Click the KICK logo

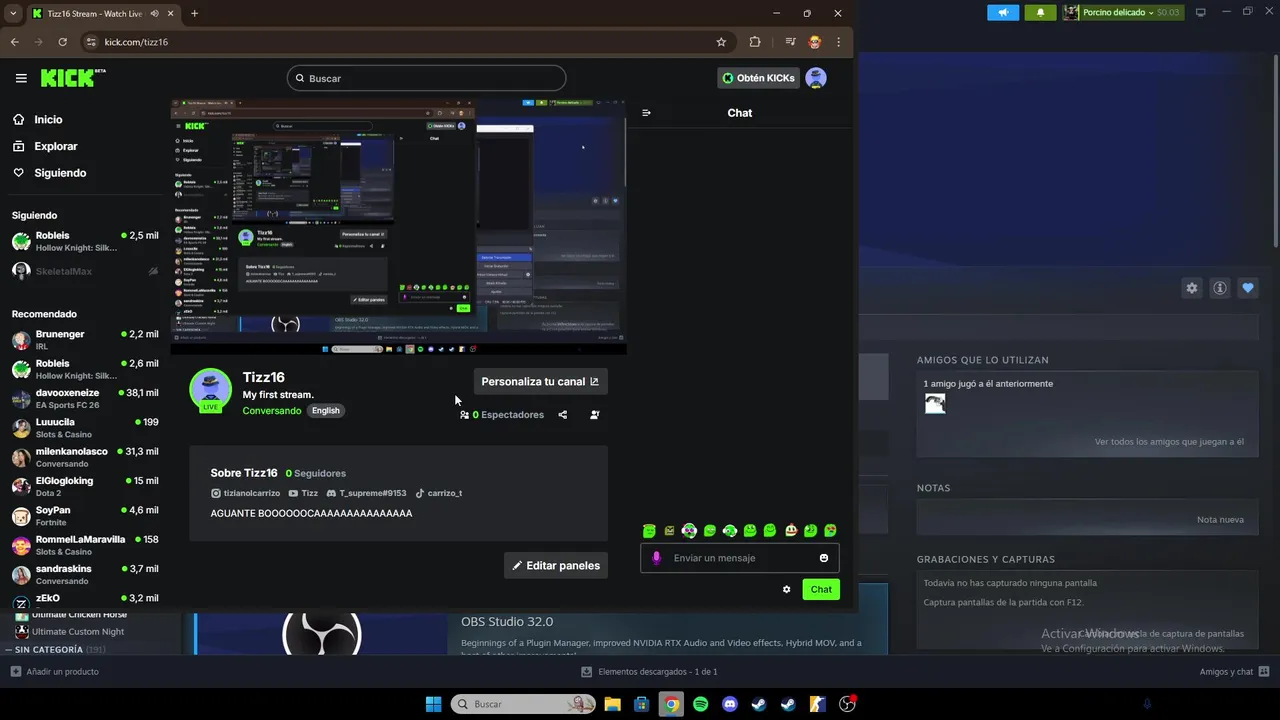click(x=73, y=78)
